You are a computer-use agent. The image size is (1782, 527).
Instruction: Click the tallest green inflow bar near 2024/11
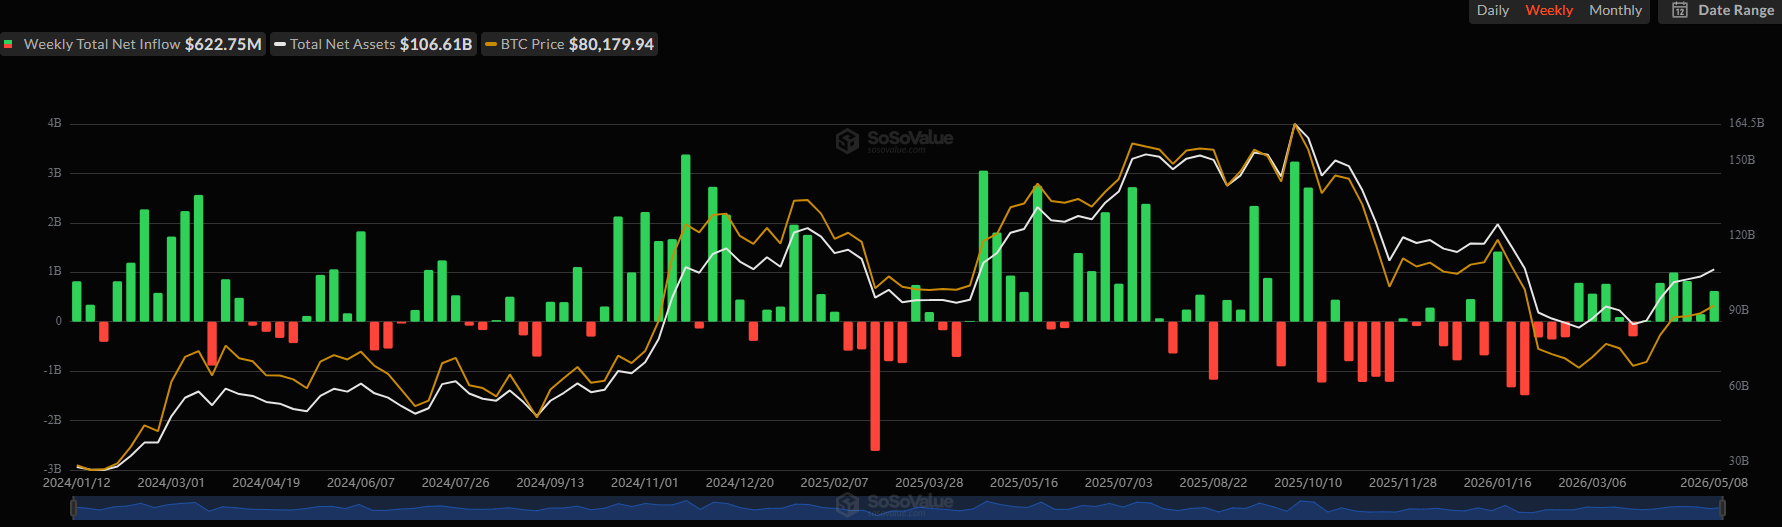click(x=685, y=238)
